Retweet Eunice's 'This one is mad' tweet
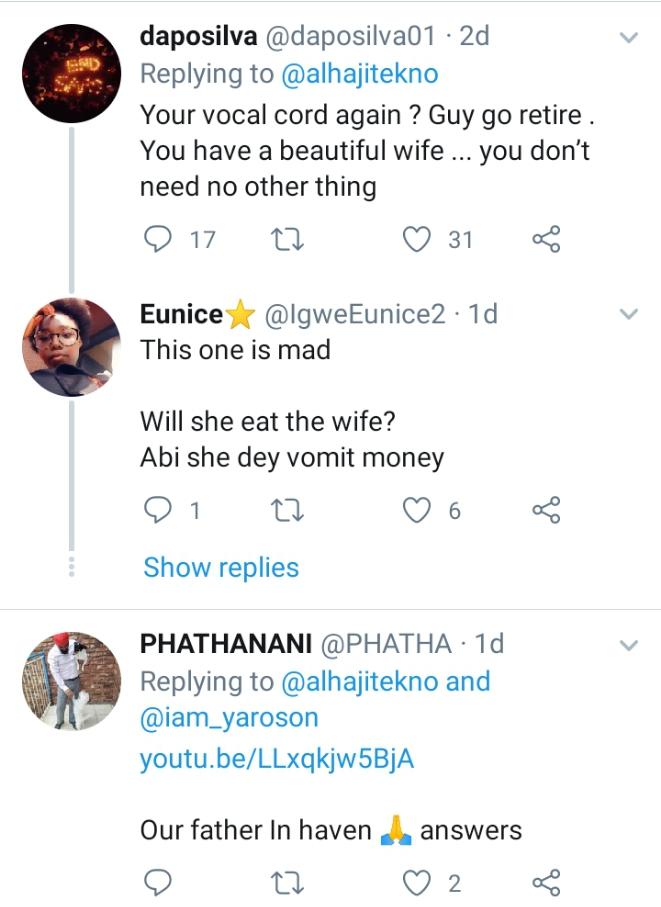The width and height of the screenshot is (661, 907). (287, 511)
